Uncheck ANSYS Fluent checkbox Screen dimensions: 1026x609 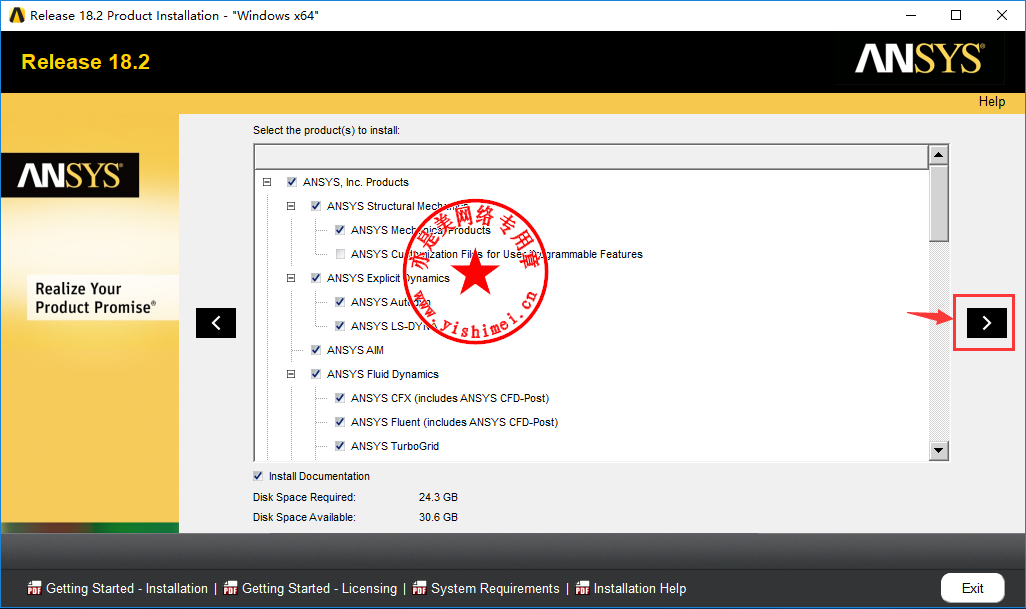pos(340,422)
